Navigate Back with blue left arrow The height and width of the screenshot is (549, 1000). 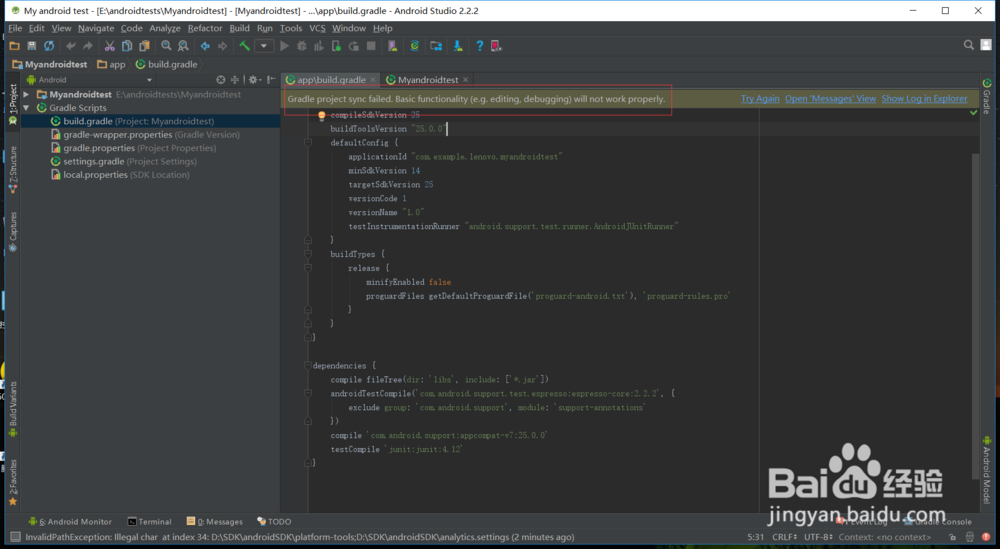[205, 46]
